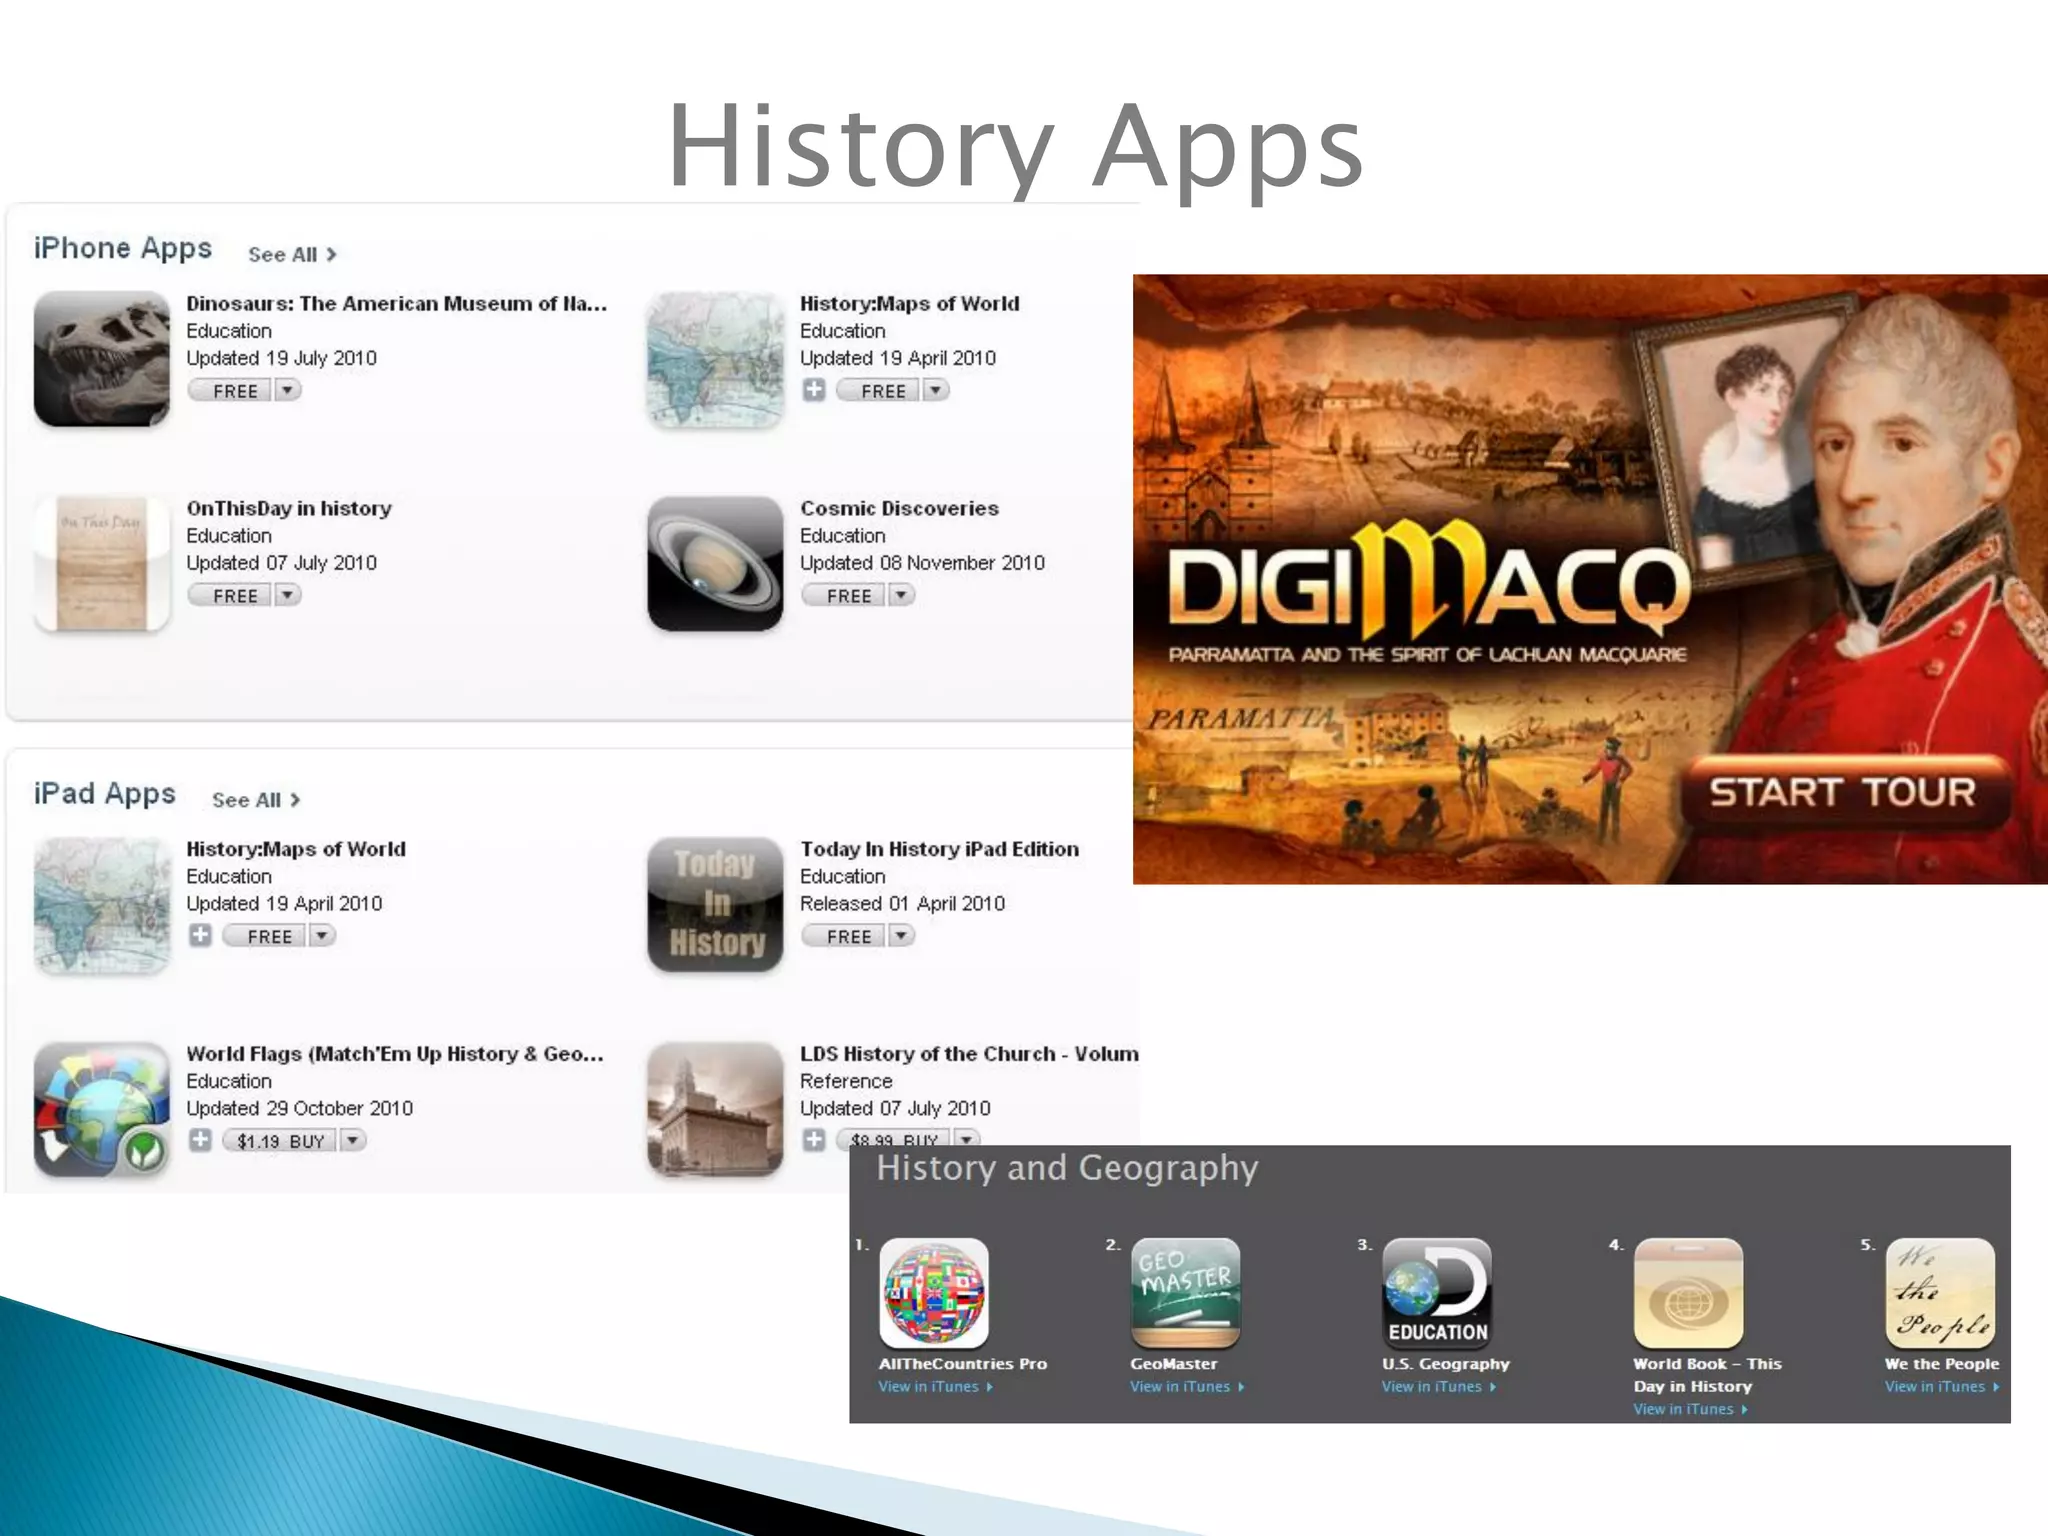Select the iPhone Apps section heading
2048x1536 pixels.
pyautogui.click(x=123, y=249)
